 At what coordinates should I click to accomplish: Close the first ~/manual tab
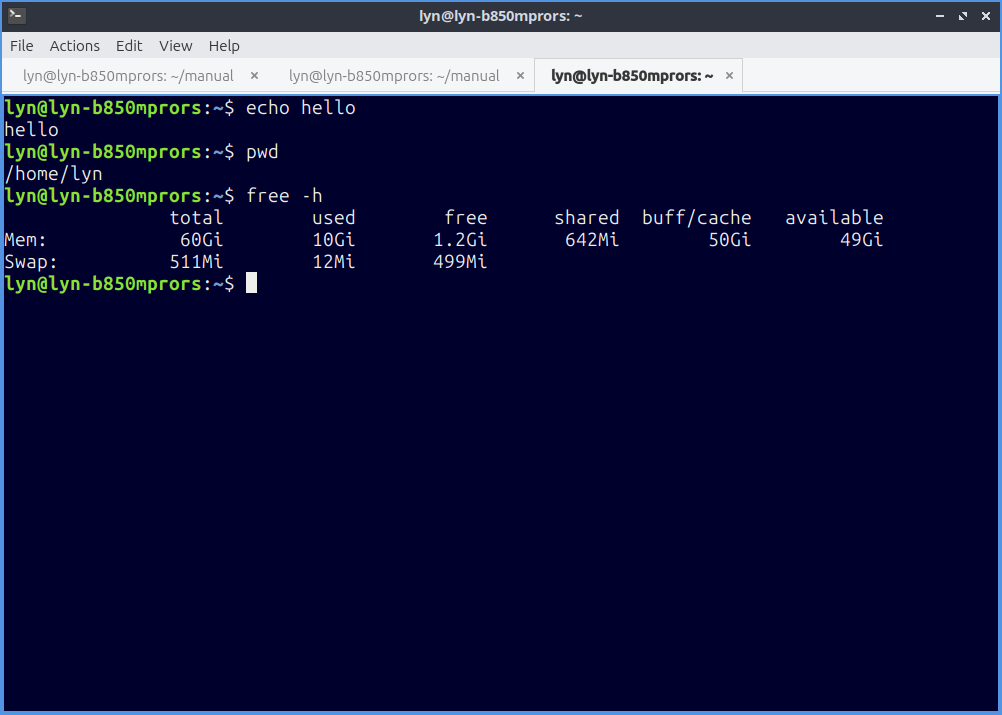tap(254, 75)
